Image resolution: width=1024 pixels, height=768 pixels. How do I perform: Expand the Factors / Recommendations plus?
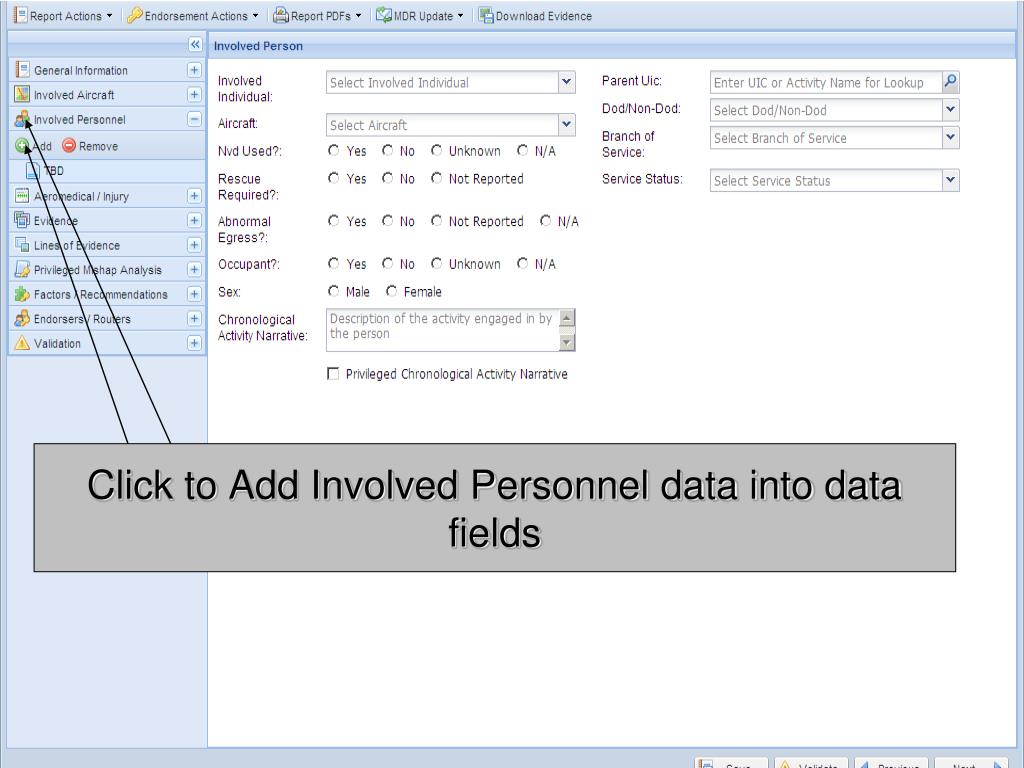(x=194, y=294)
